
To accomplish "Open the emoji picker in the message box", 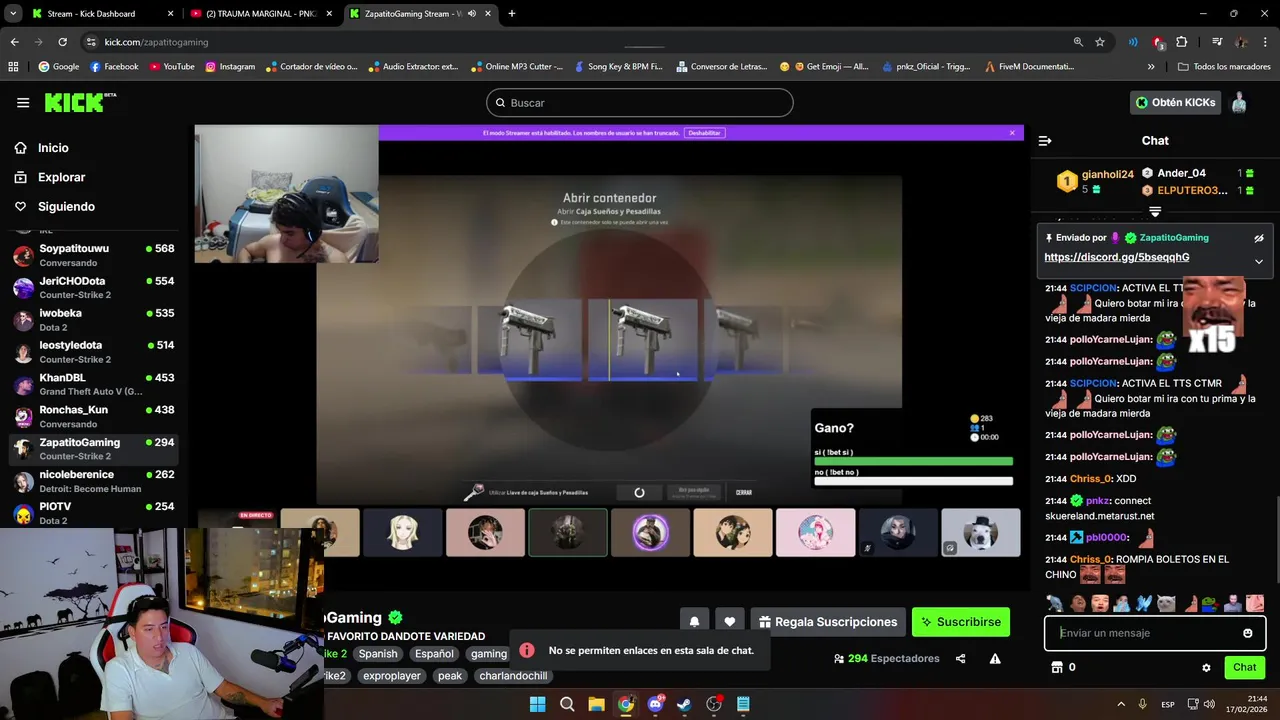I will 1247,633.
